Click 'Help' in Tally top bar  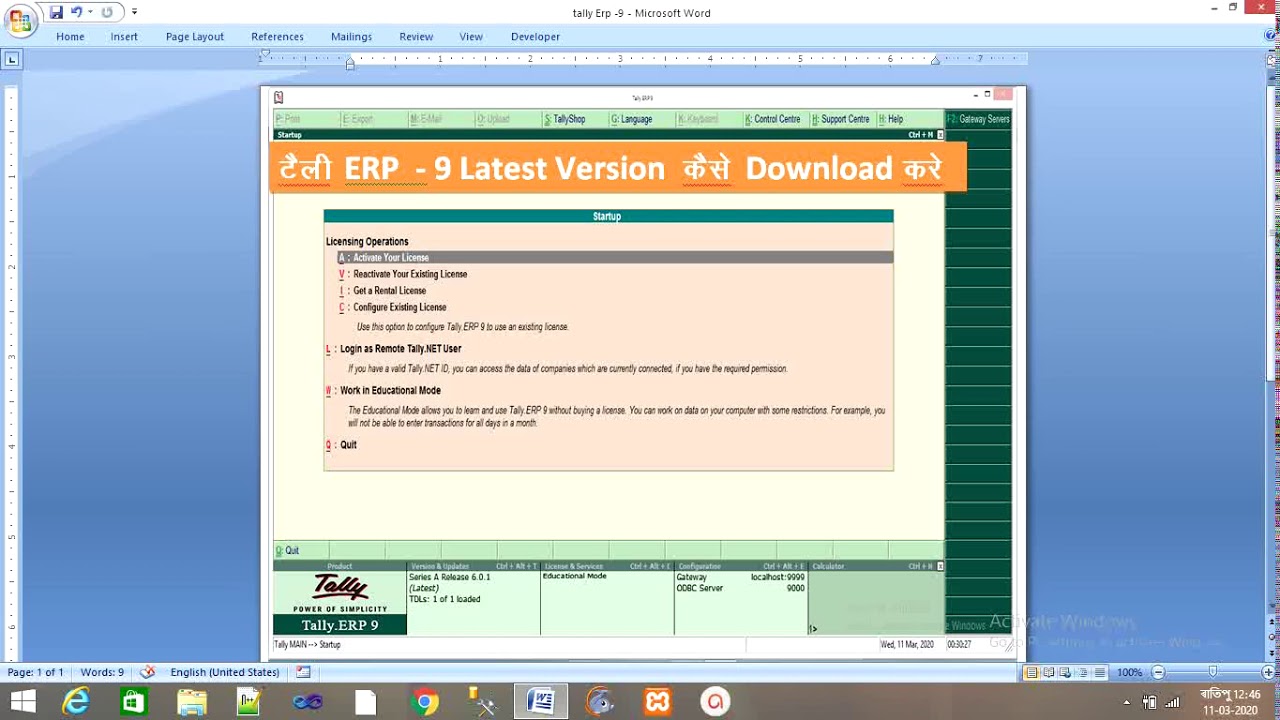pyautogui.click(x=895, y=119)
